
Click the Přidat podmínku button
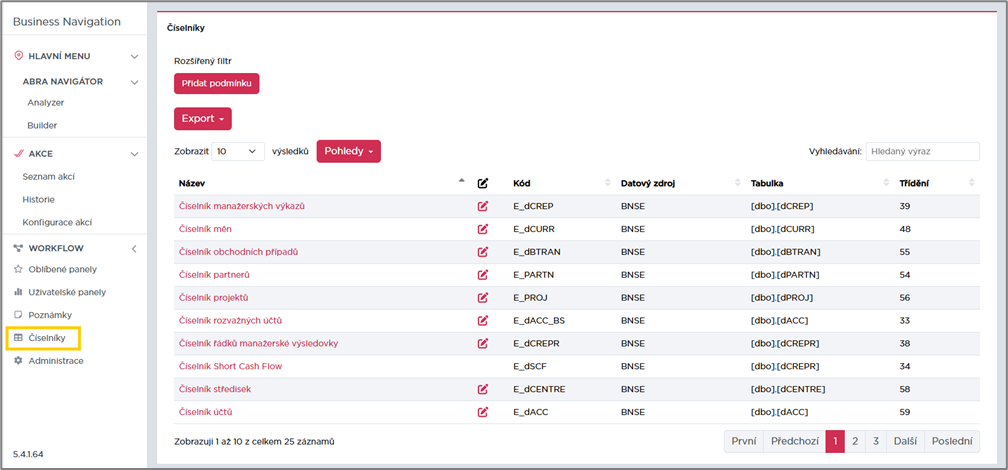pos(217,84)
